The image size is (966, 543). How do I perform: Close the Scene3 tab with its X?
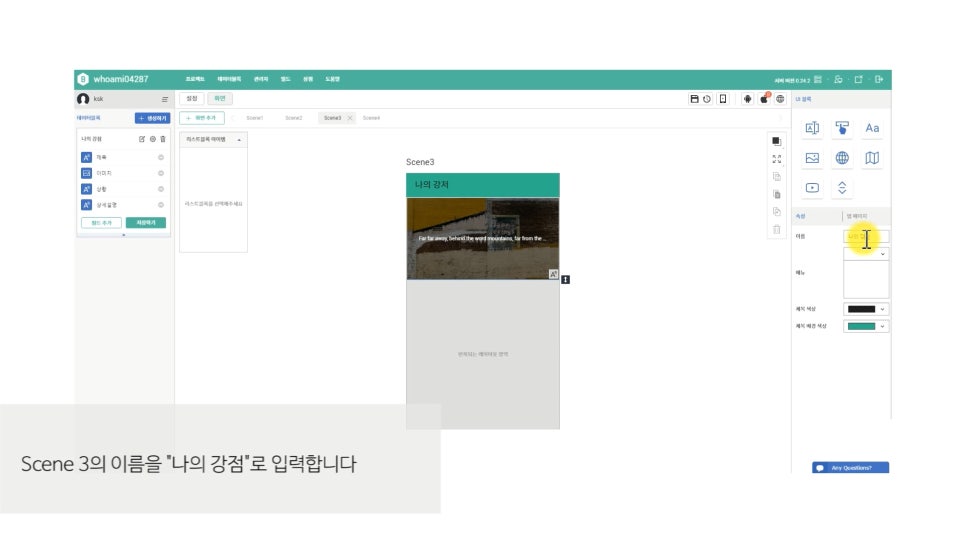click(350, 118)
